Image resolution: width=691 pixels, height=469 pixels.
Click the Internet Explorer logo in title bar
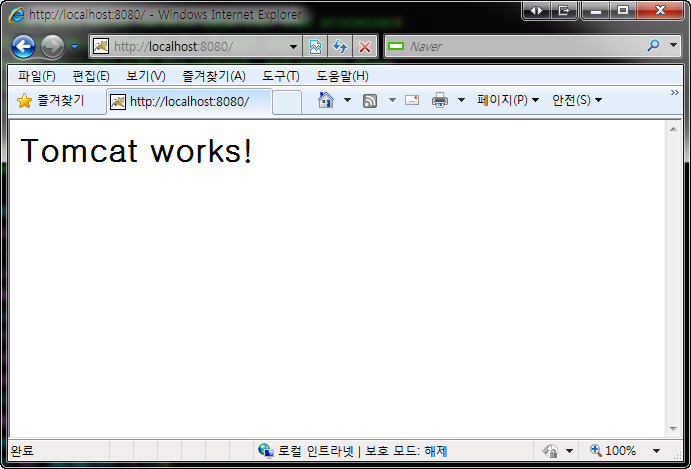pos(17,14)
